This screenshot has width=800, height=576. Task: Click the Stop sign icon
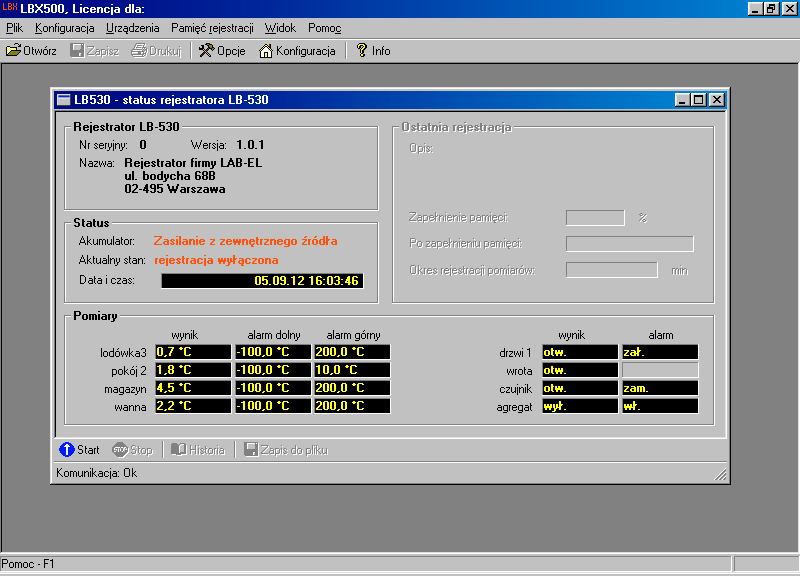(x=120, y=449)
